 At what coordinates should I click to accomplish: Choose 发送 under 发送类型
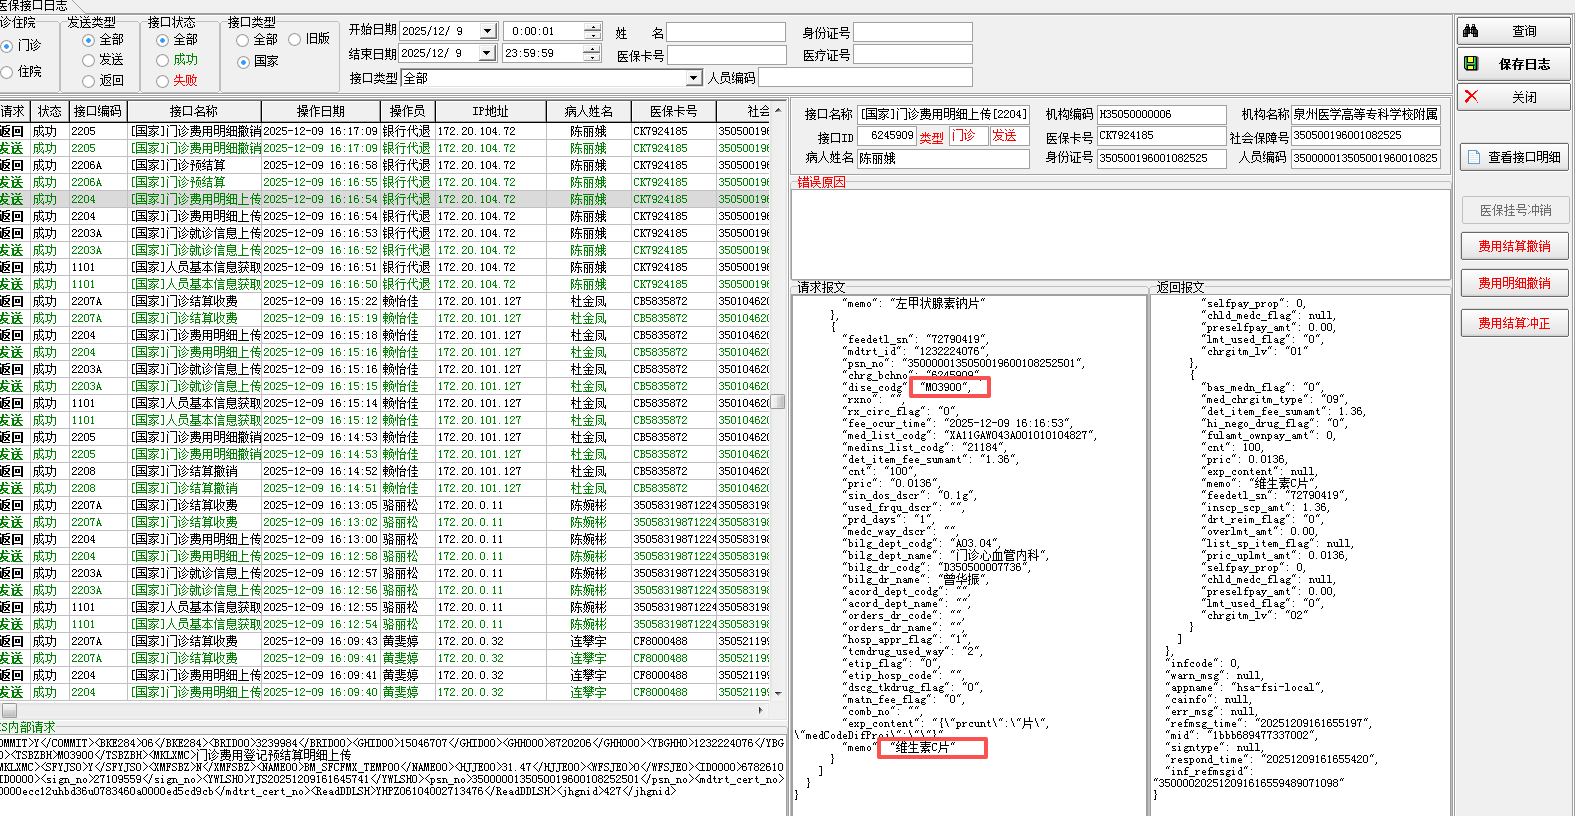(88, 60)
